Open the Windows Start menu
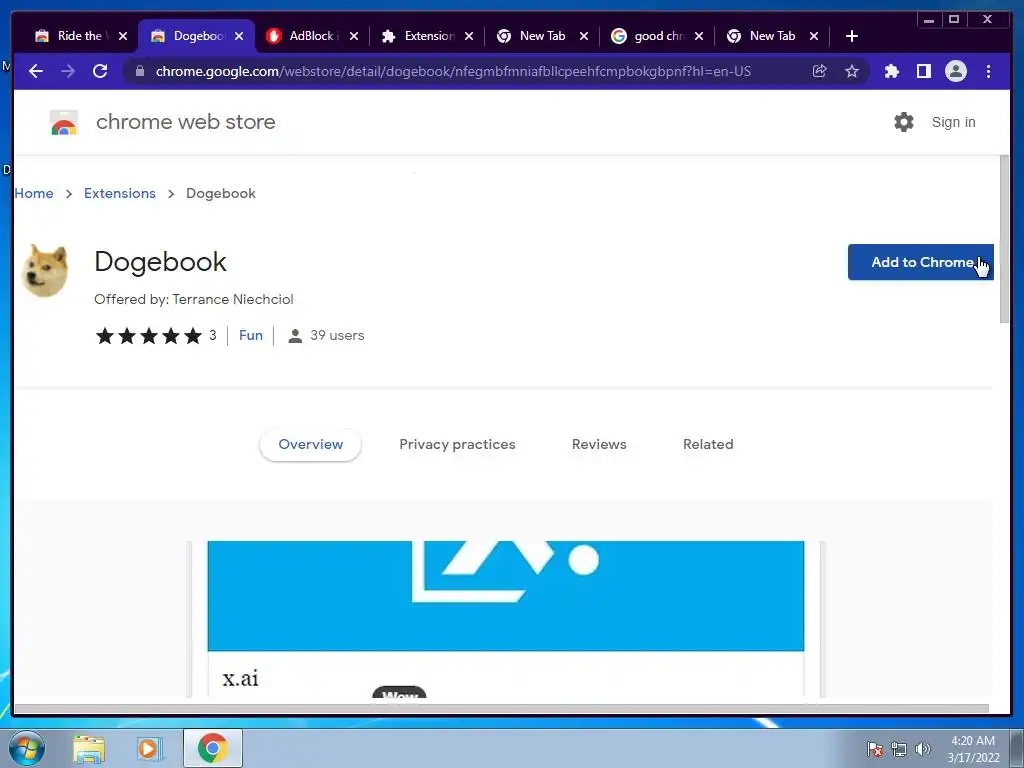 (x=26, y=748)
